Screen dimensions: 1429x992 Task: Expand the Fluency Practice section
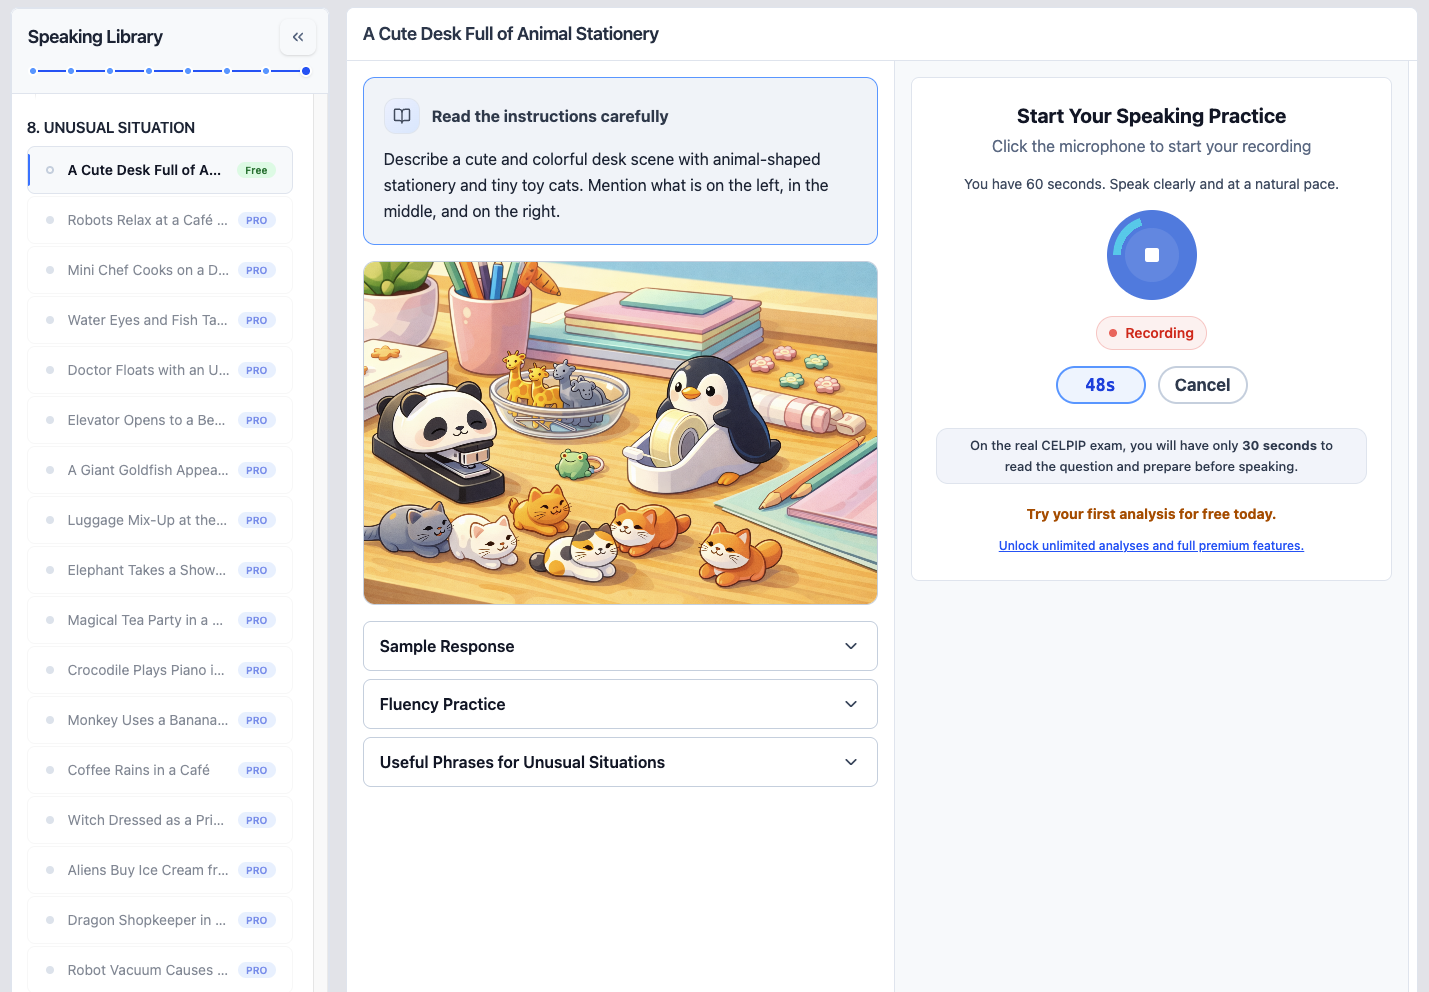pos(620,704)
